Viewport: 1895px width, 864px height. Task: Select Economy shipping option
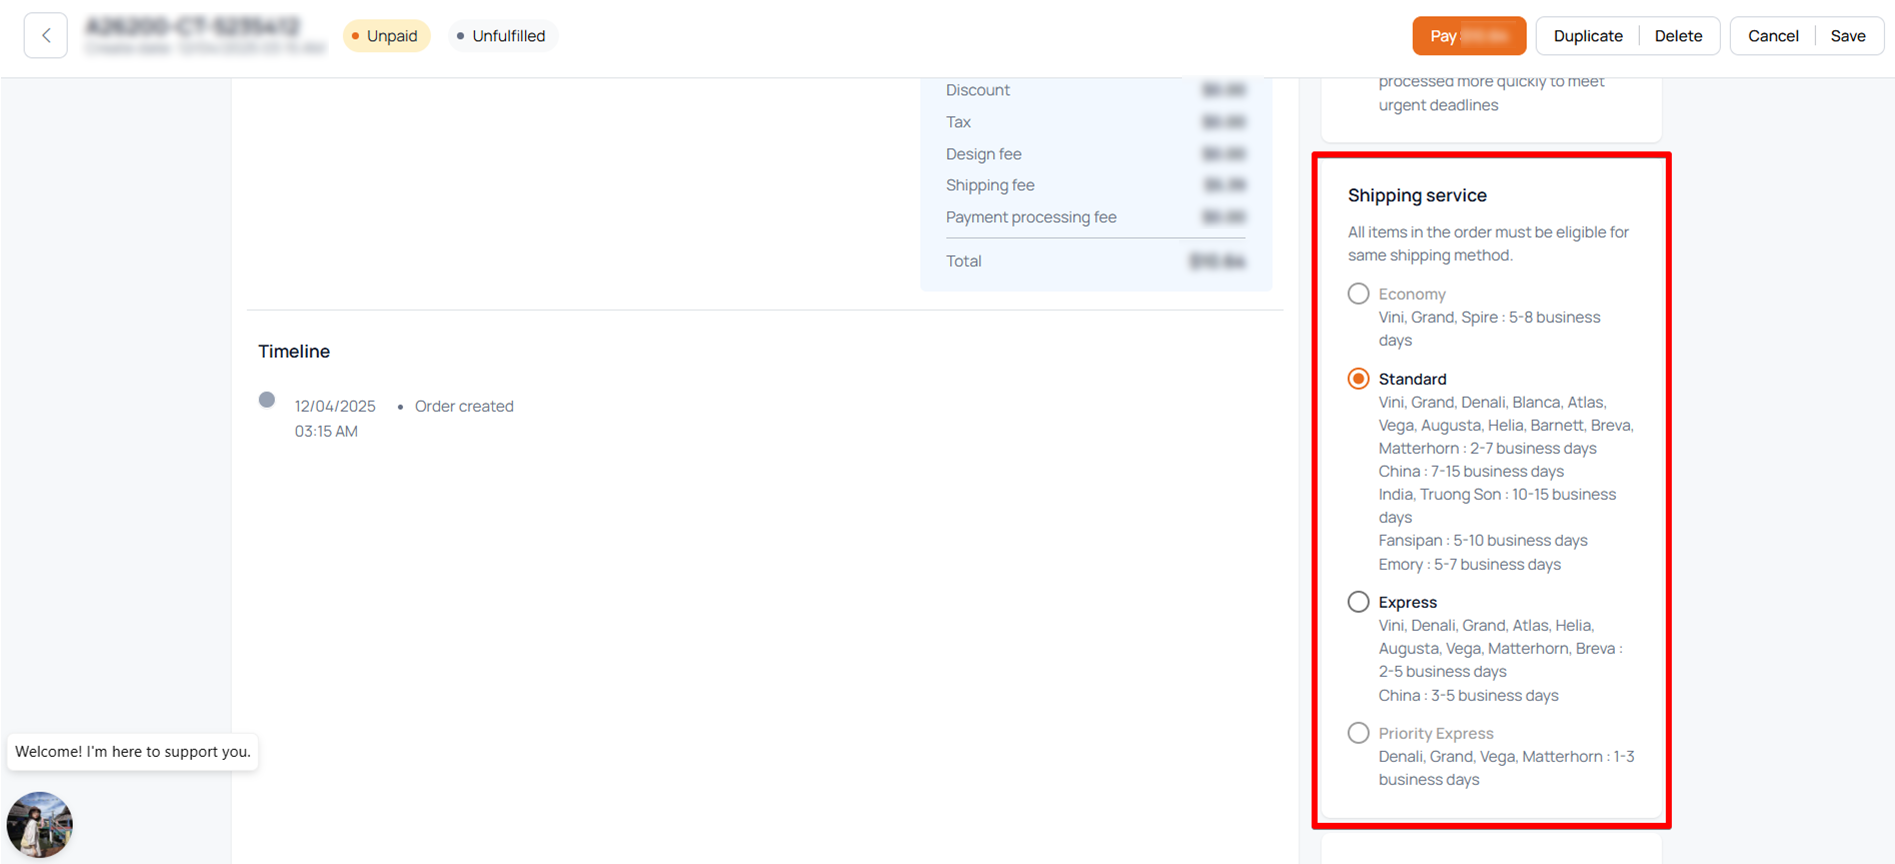1358,294
